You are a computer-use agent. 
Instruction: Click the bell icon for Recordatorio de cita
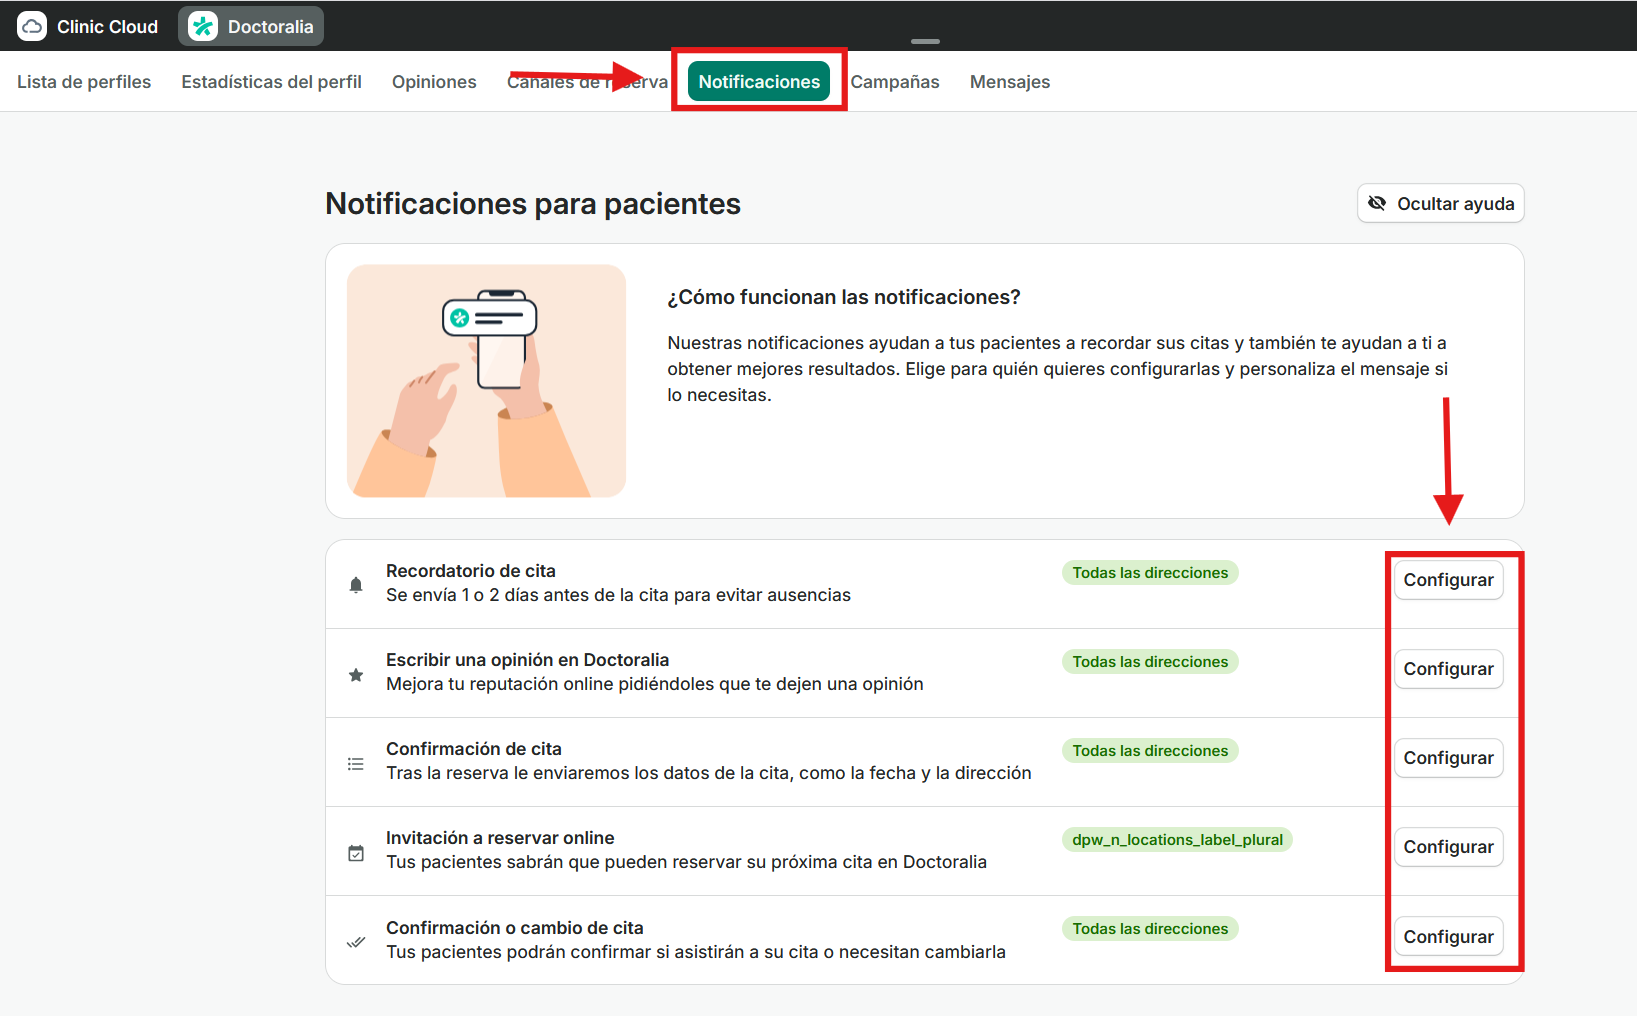click(x=356, y=585)
